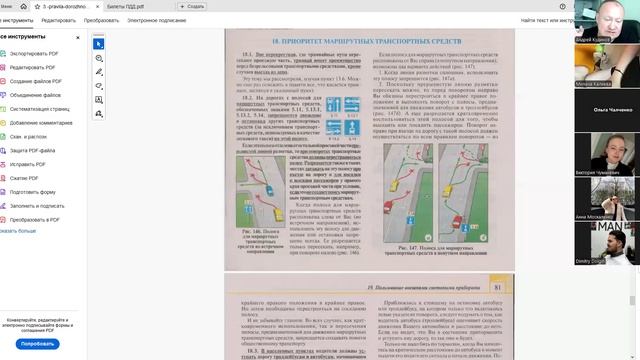This screenshot has width=640, height=360.
Task: Open Защита PDF-файла tool
Action: tap(32, 151)
